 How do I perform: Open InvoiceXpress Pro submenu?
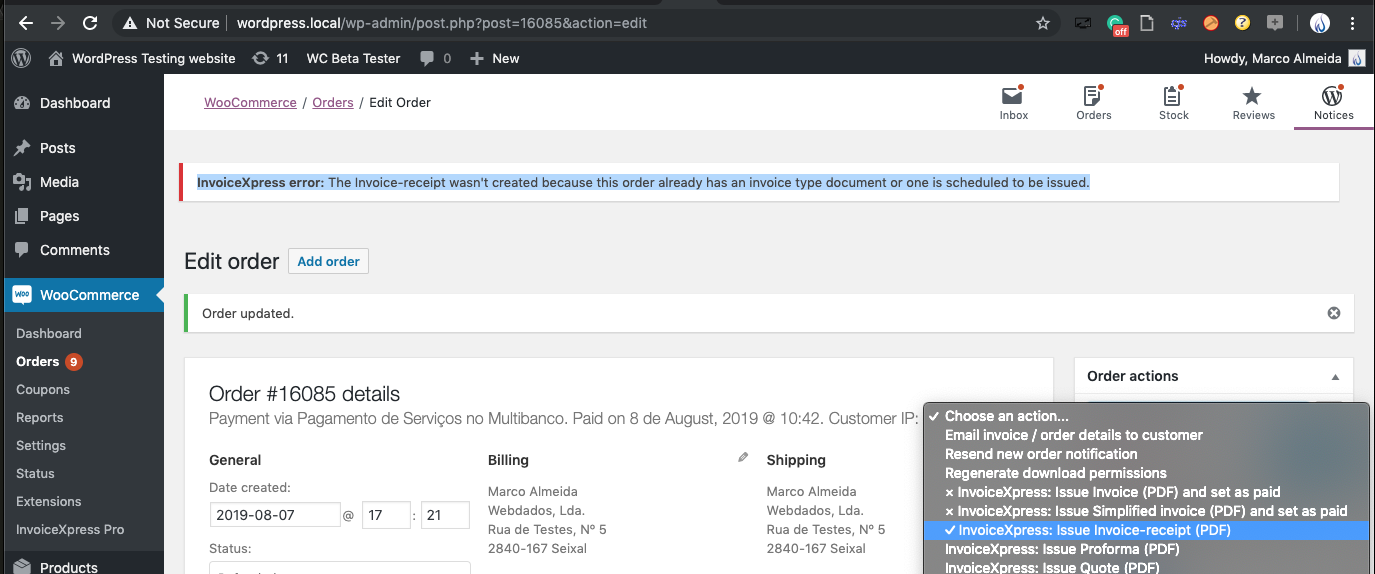(70, 529)
